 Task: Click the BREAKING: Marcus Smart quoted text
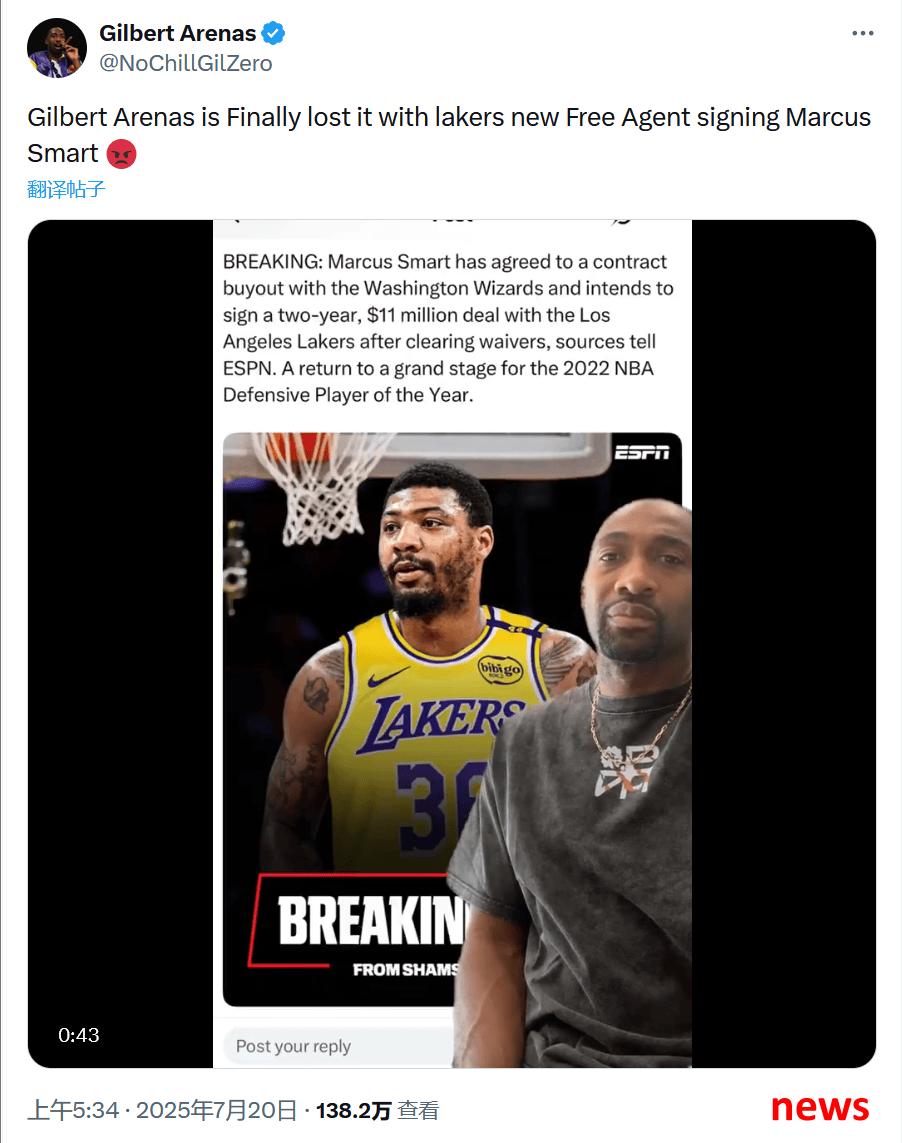pyautogui.click(x=448, y=328)
